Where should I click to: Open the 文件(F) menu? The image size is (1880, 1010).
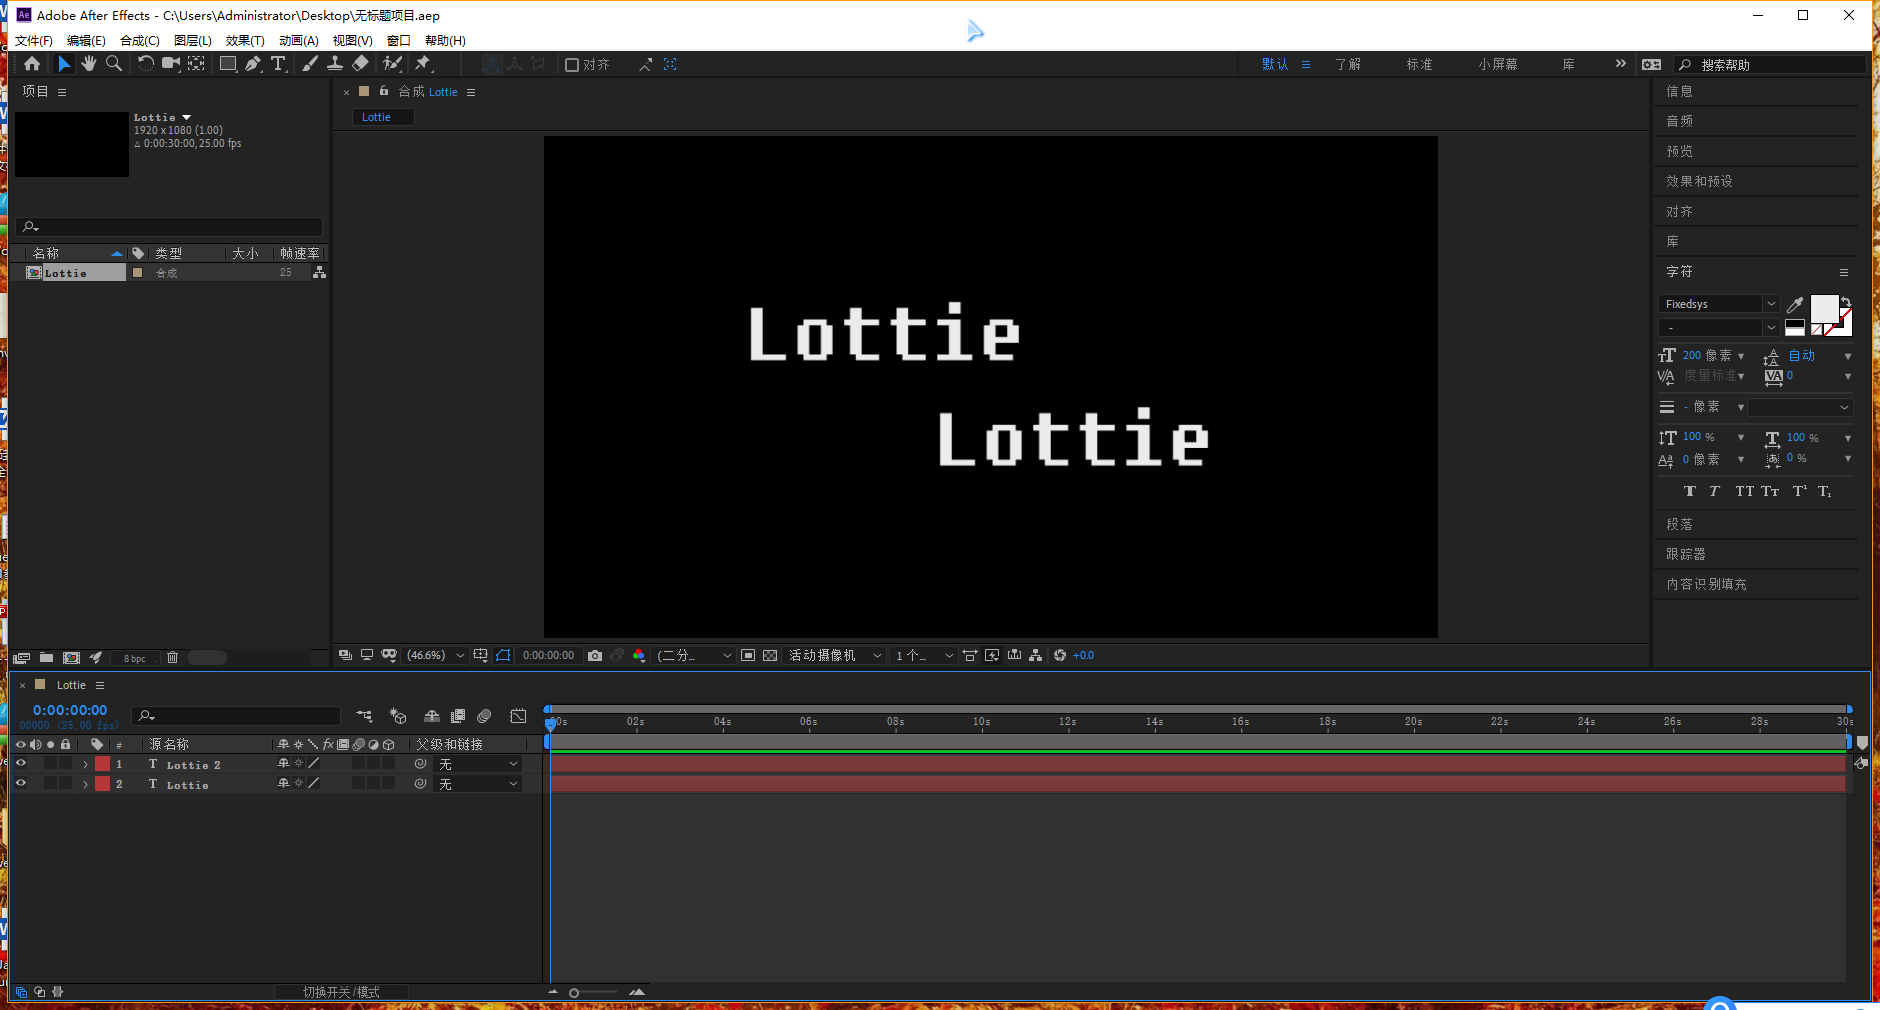pyautogui.click(x=34, y=41)
